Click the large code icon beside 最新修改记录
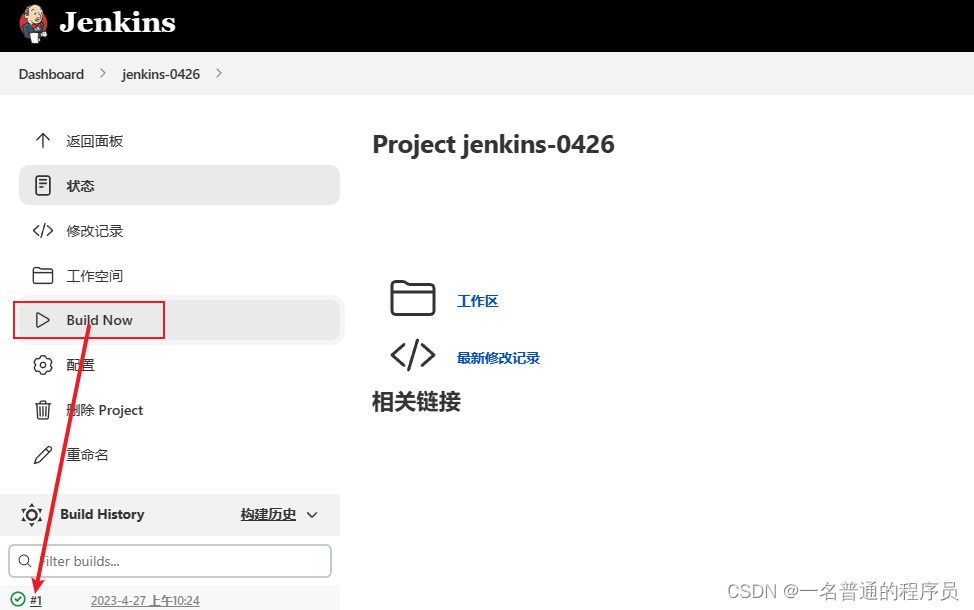 point(412,355)
